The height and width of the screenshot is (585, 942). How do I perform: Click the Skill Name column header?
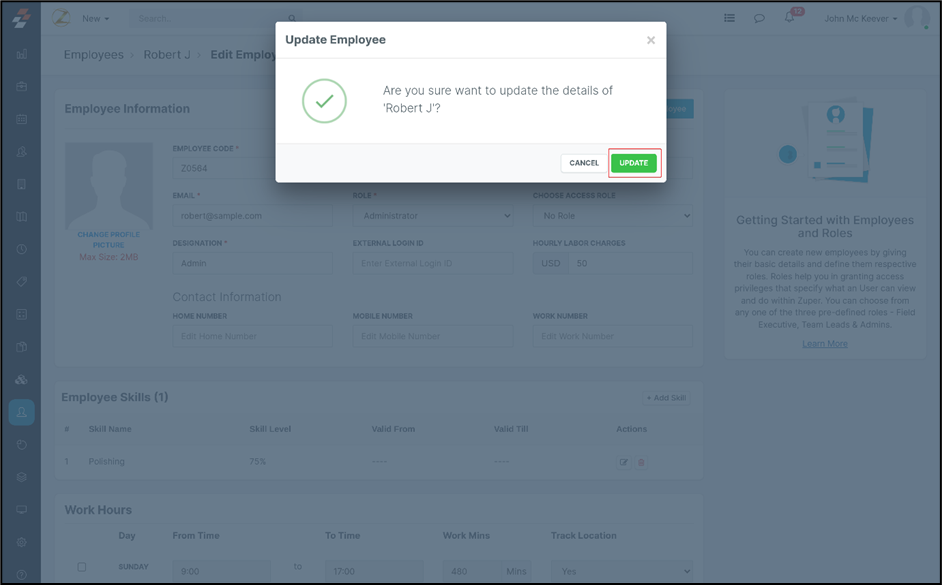[x=110, y=429]
